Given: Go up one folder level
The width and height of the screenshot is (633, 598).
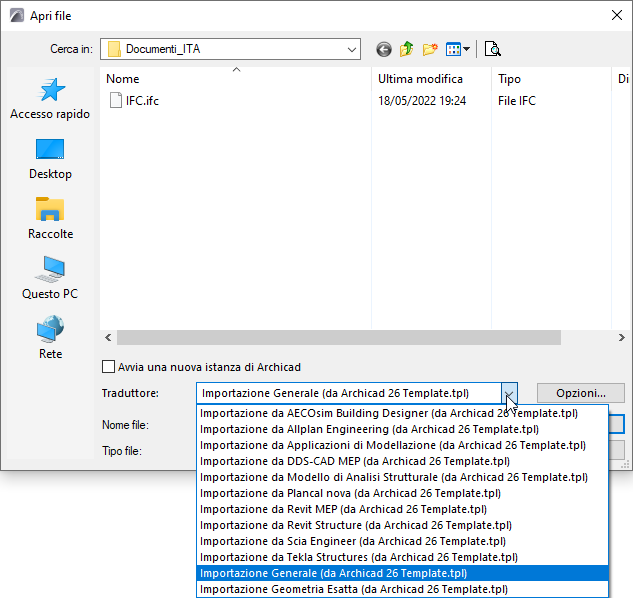Looking at the screenshot, I should (407, 49).
